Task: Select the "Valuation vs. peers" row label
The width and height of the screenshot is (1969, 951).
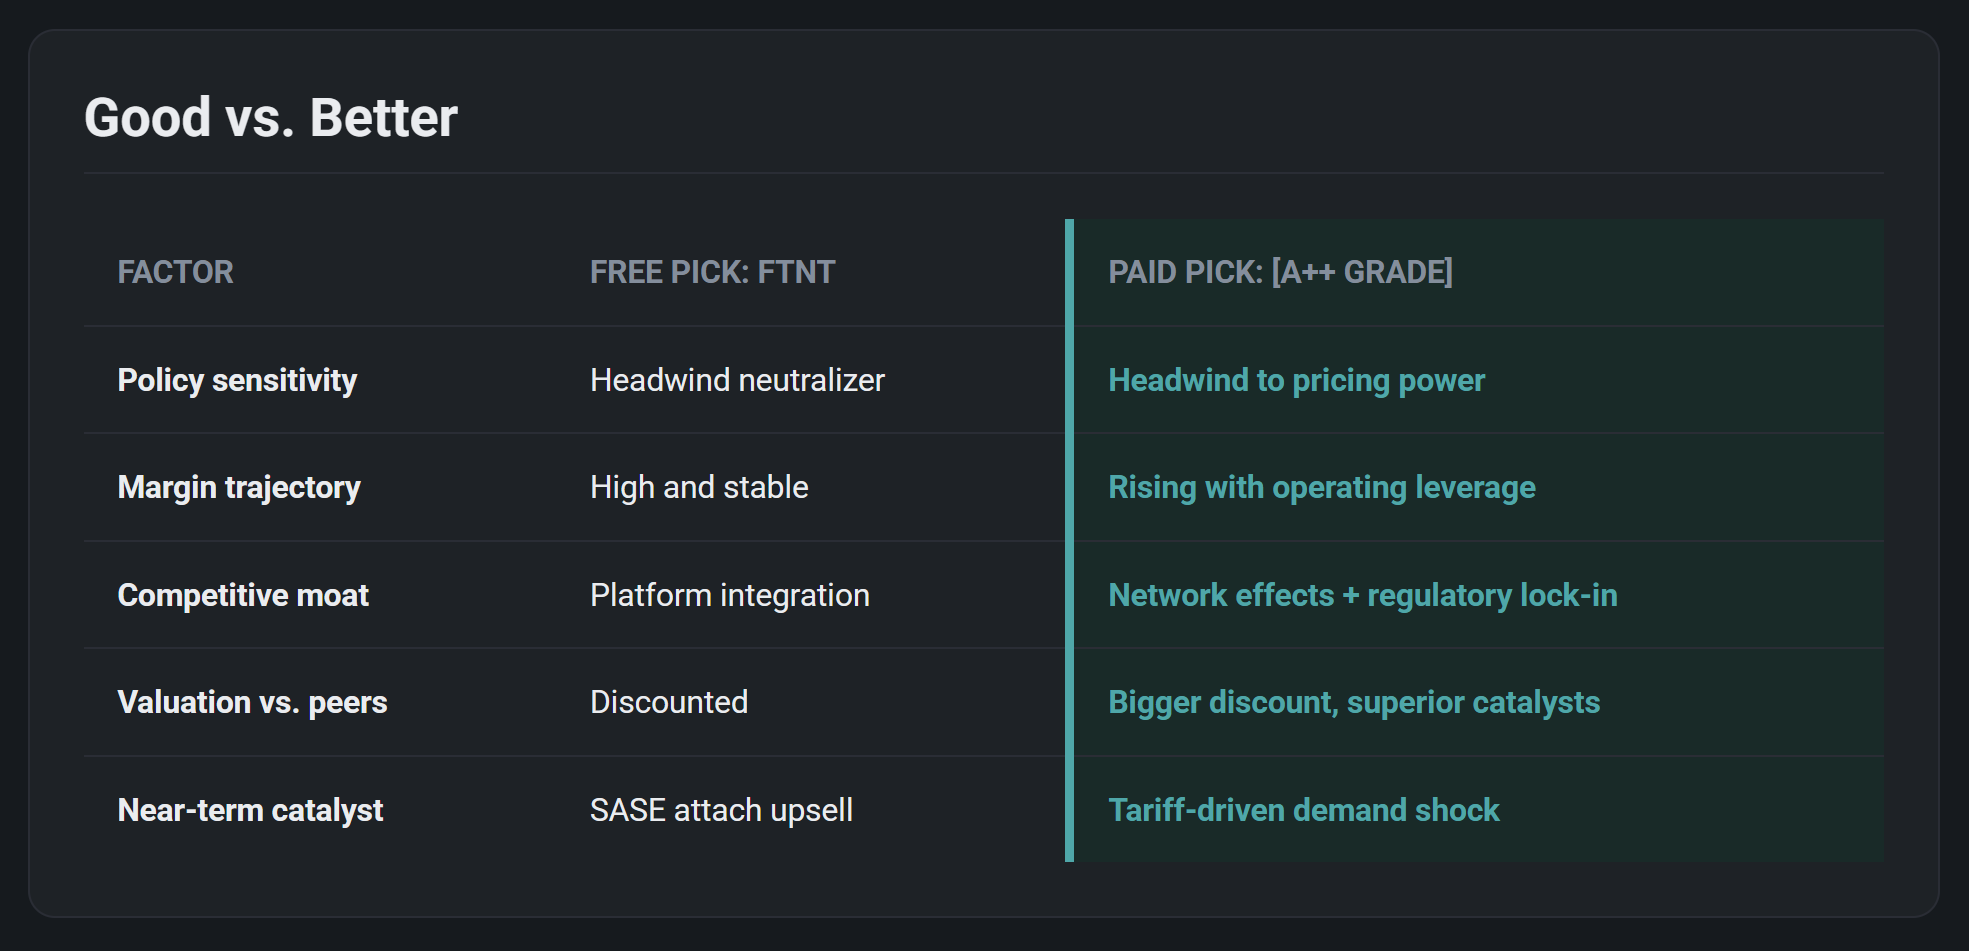Action: click(x=252, y=702)
